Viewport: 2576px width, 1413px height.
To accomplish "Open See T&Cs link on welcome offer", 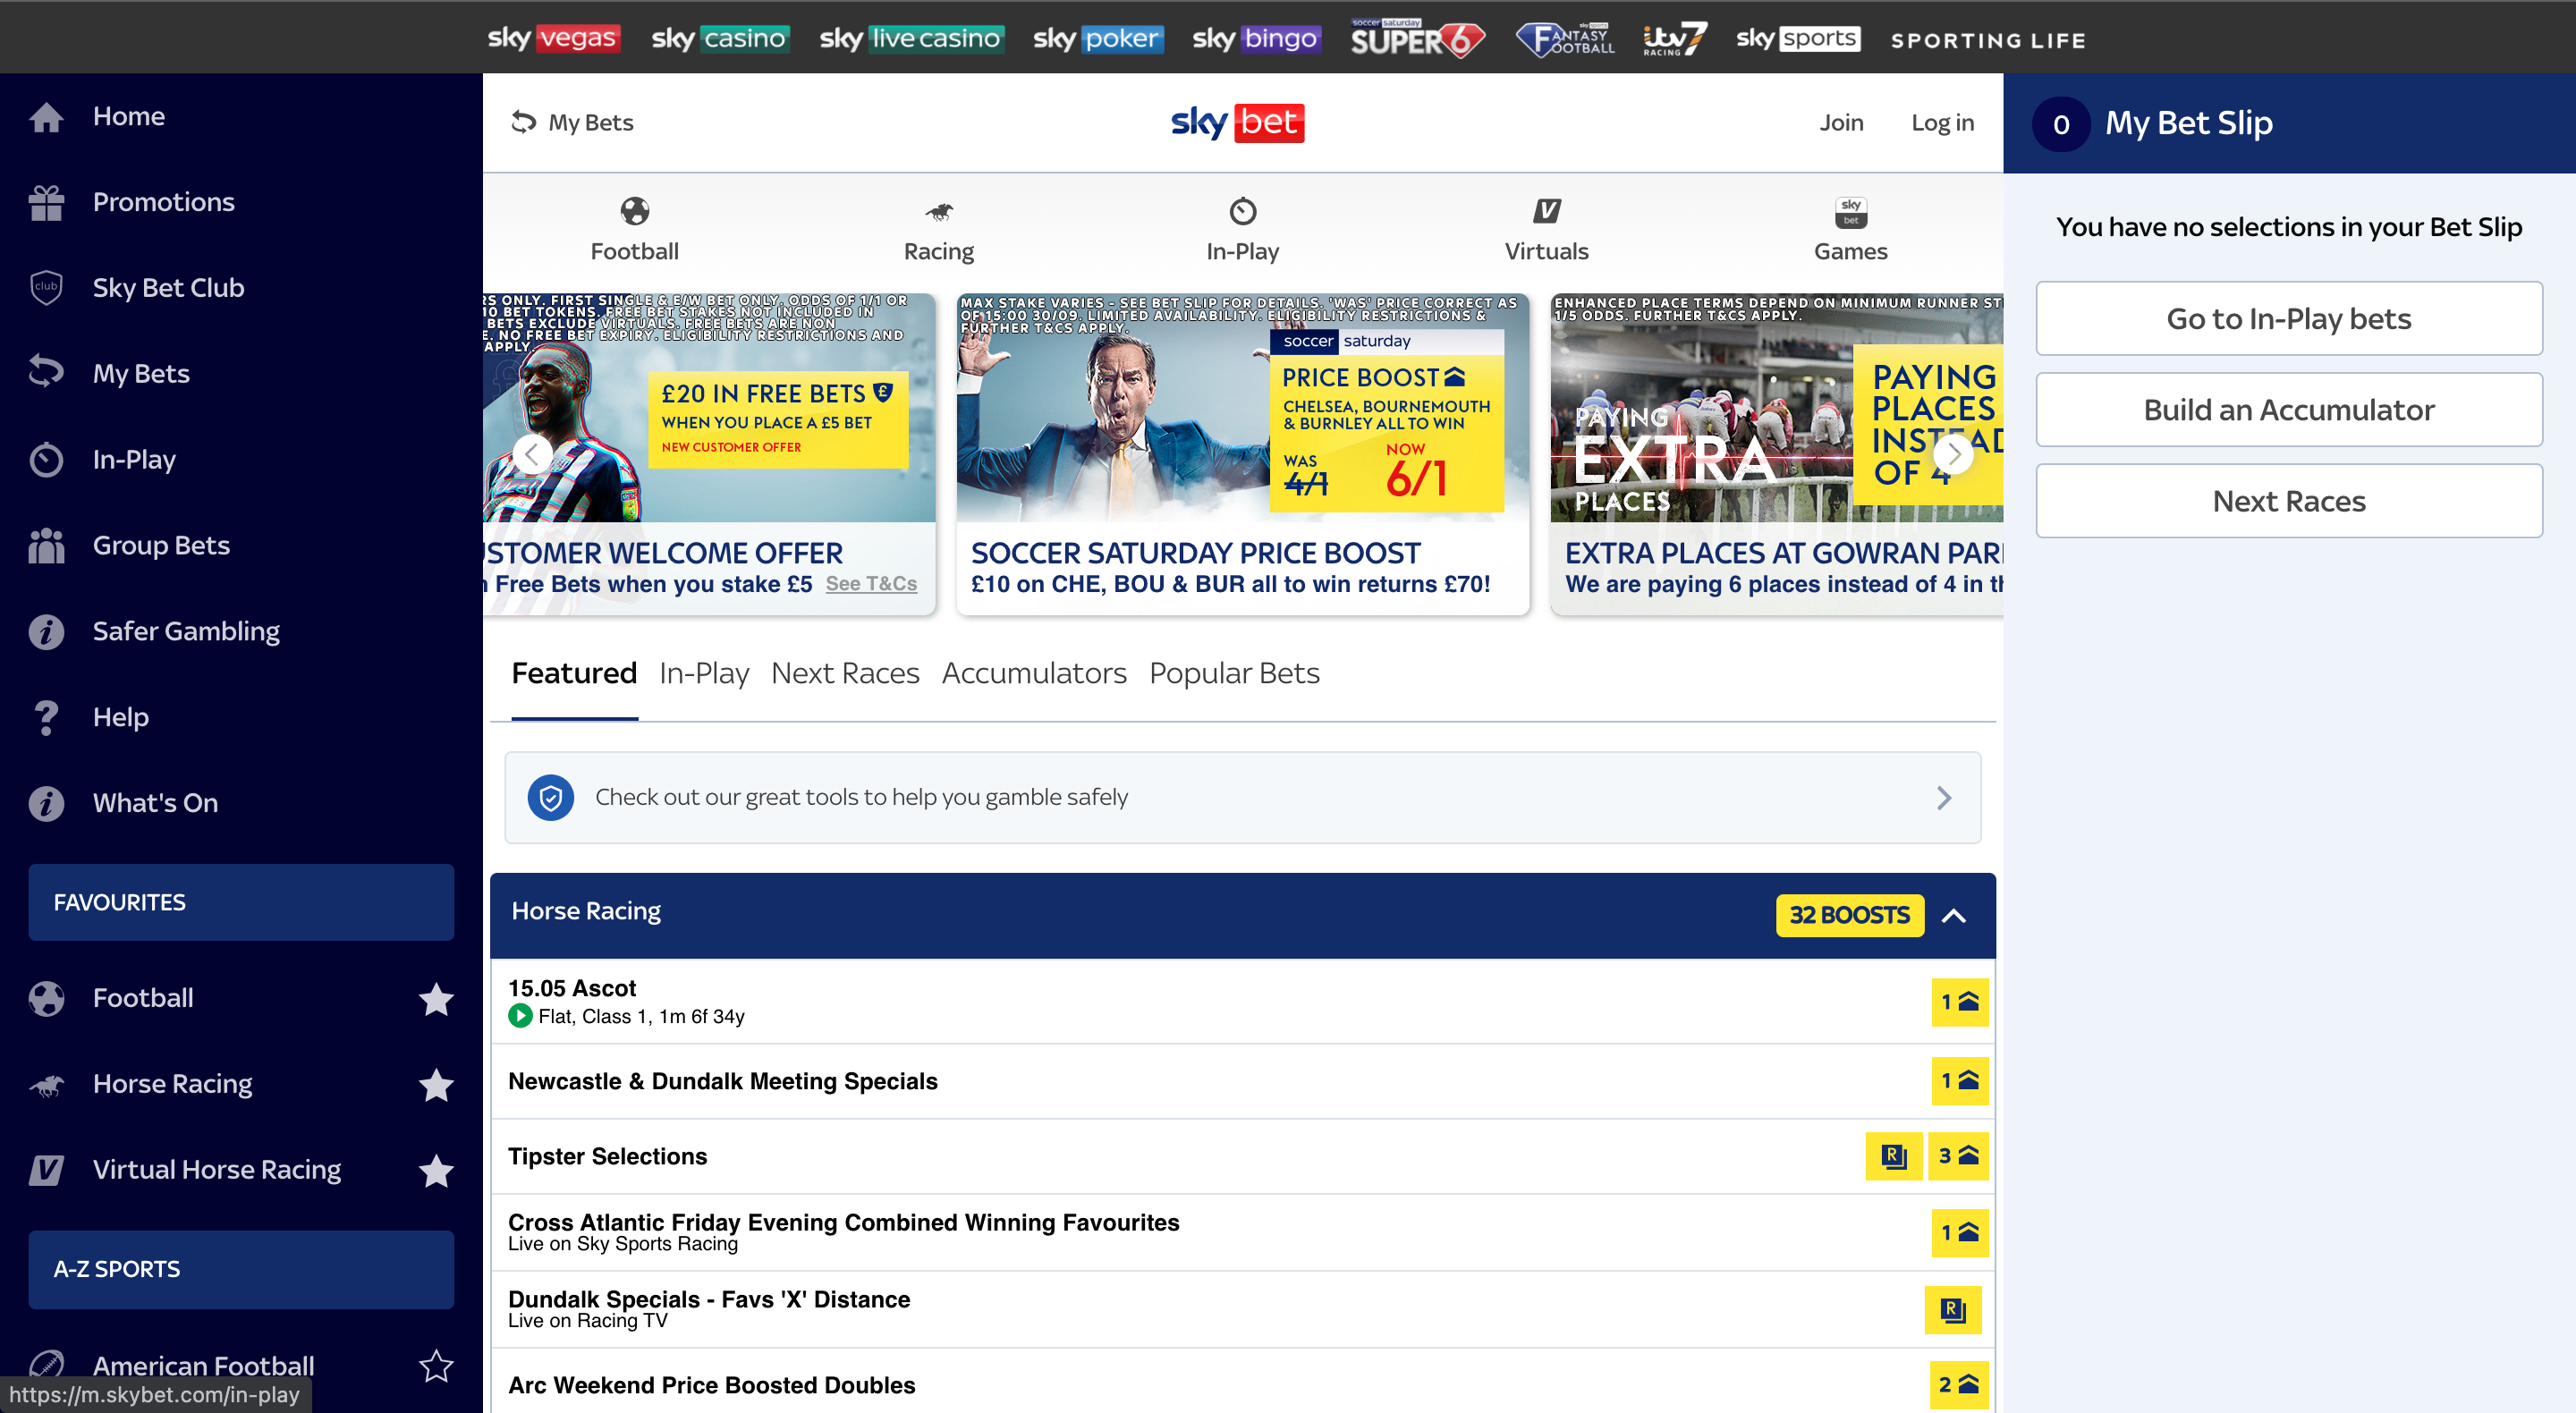I will [871, 584].
